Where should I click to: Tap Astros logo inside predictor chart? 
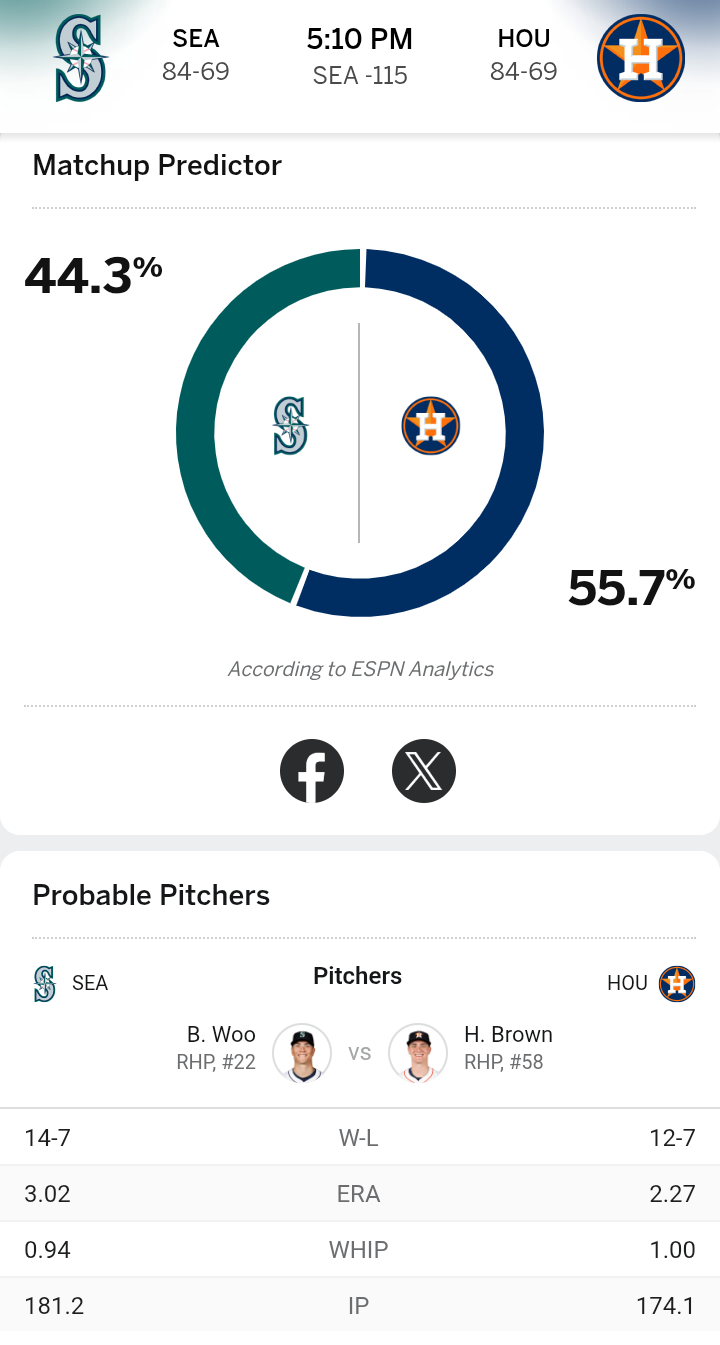(x=430, y=426)
